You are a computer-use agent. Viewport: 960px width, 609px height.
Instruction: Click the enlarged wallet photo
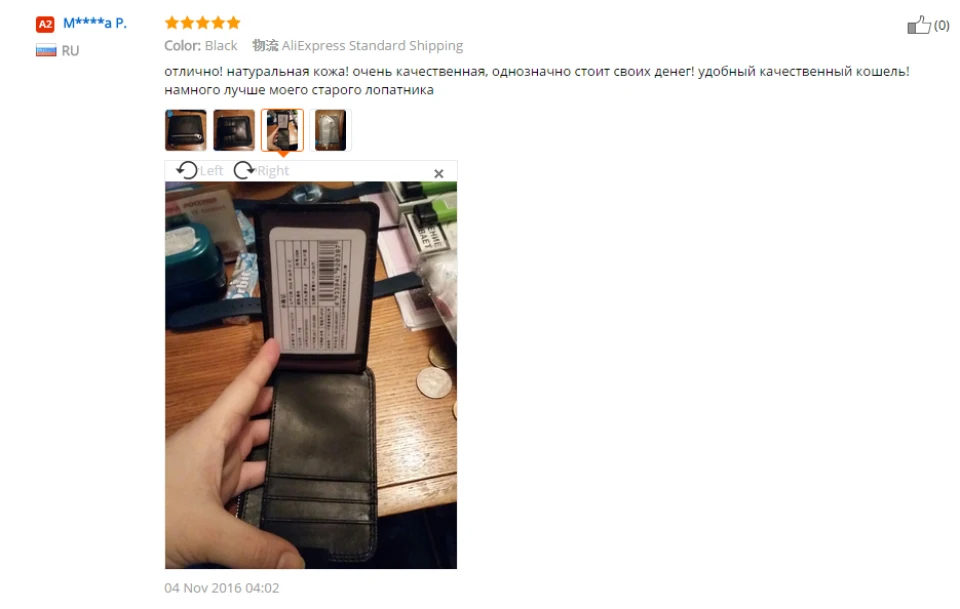tap(310, 375)
